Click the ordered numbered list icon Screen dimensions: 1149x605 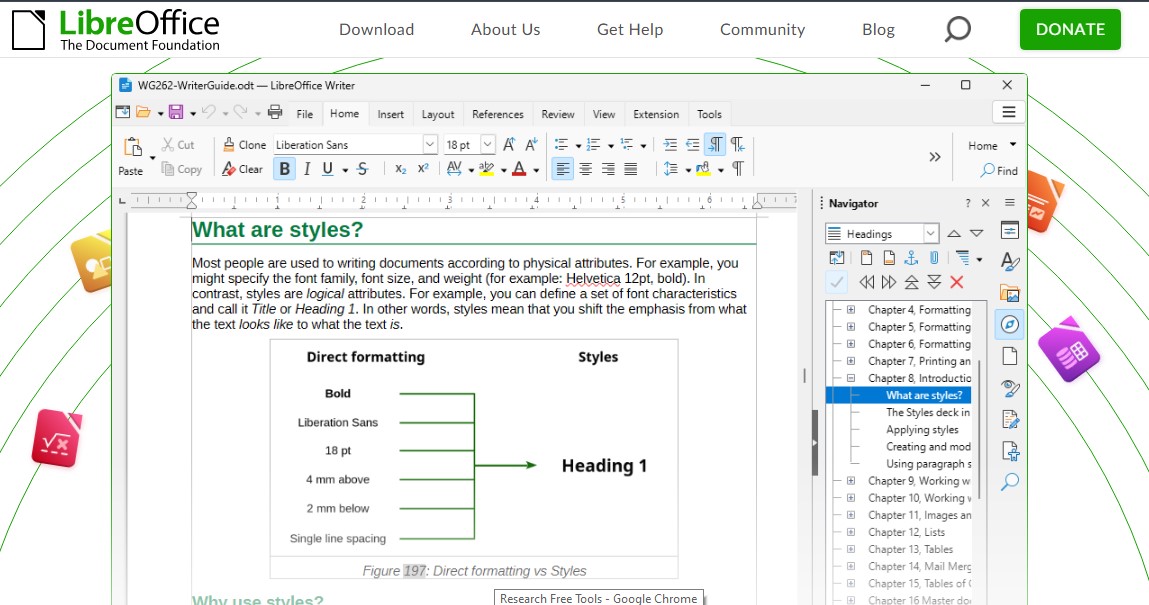[x=594, y=145]
